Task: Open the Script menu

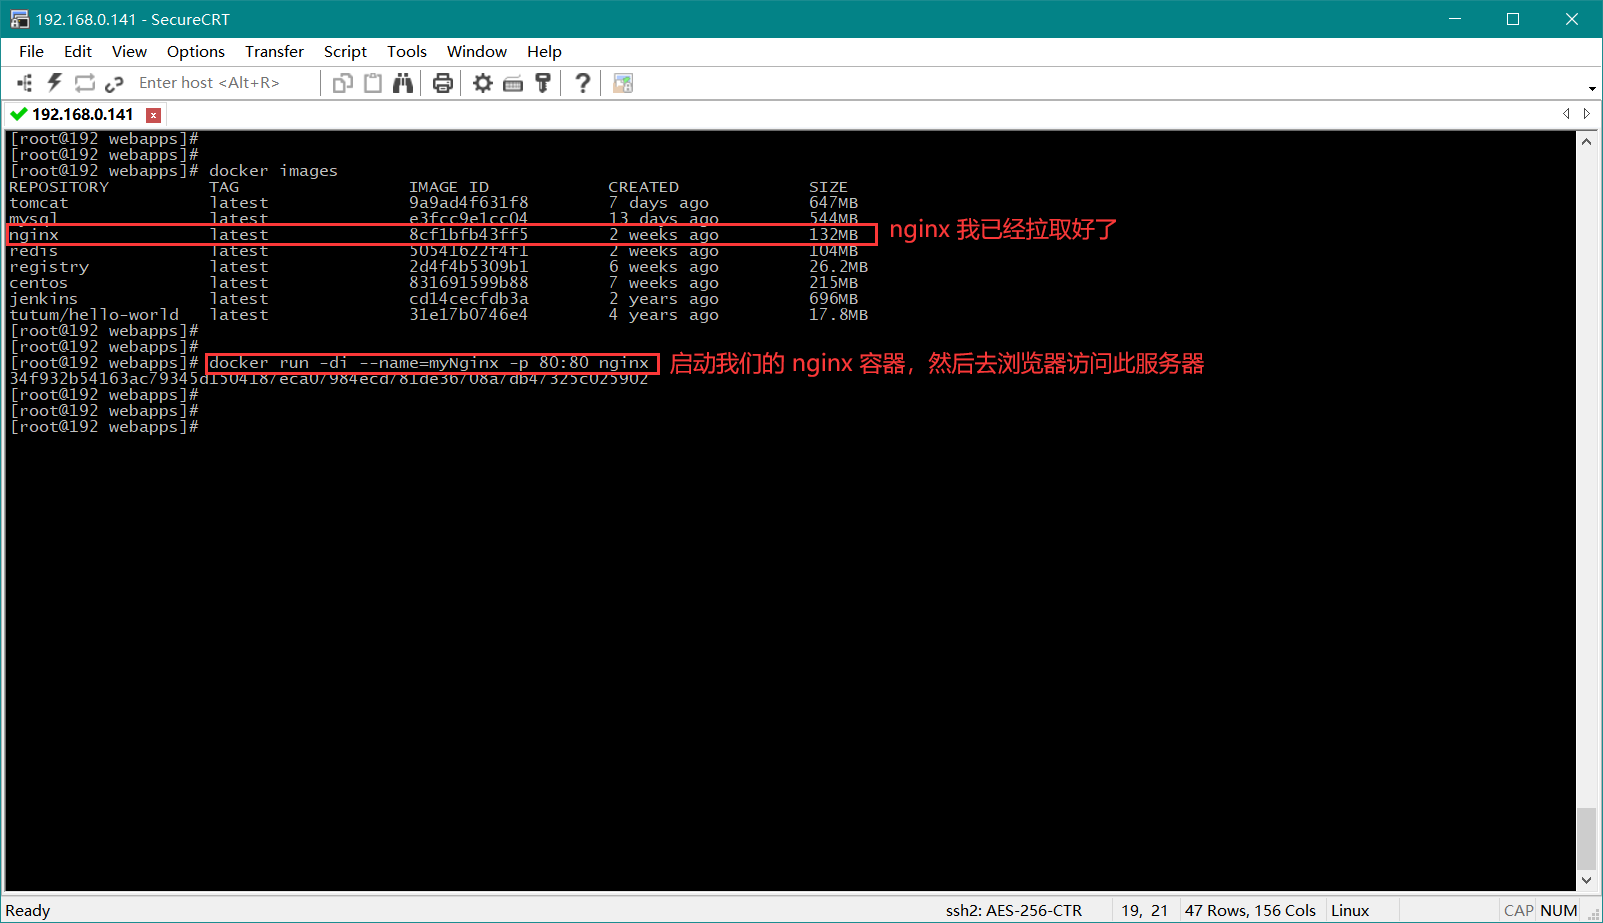Action: pos(345,51)
